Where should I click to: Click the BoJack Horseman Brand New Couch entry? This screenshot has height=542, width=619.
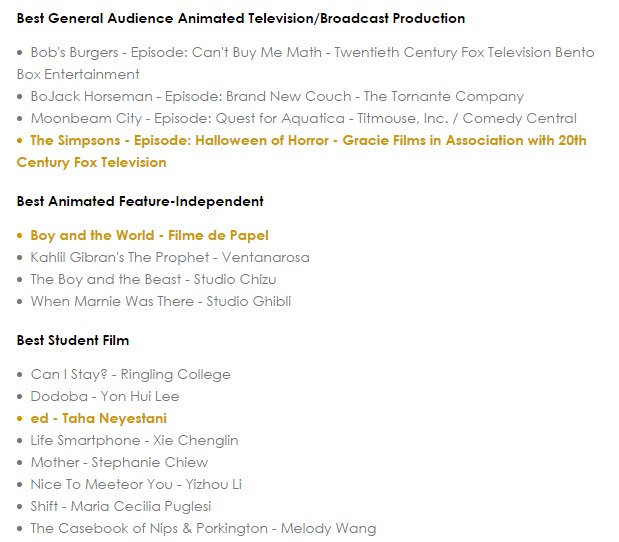[277, 96]
